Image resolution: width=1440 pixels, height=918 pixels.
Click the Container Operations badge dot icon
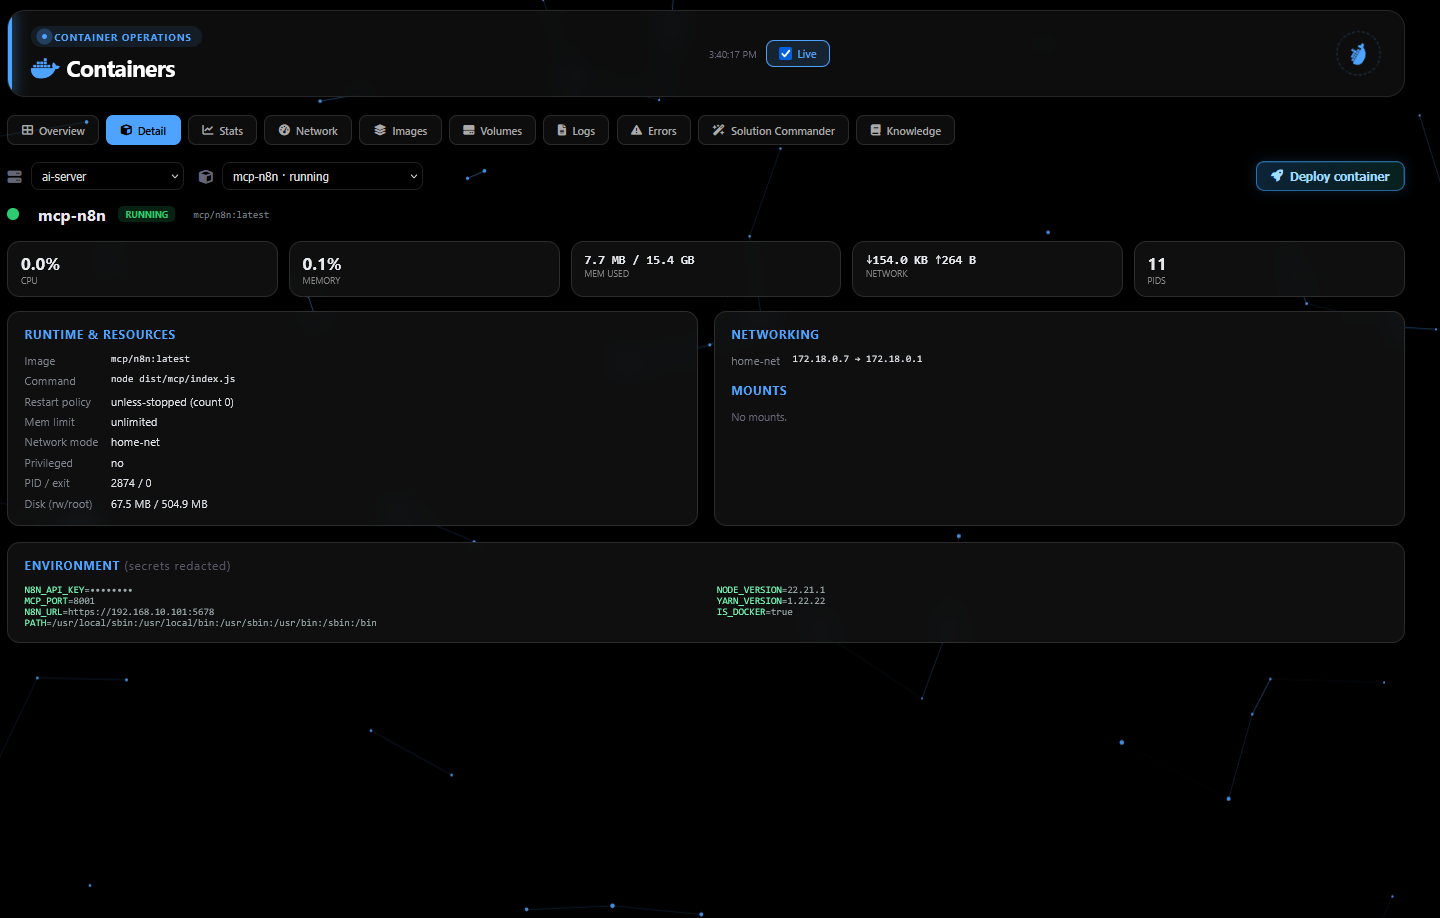coord(44,37)
